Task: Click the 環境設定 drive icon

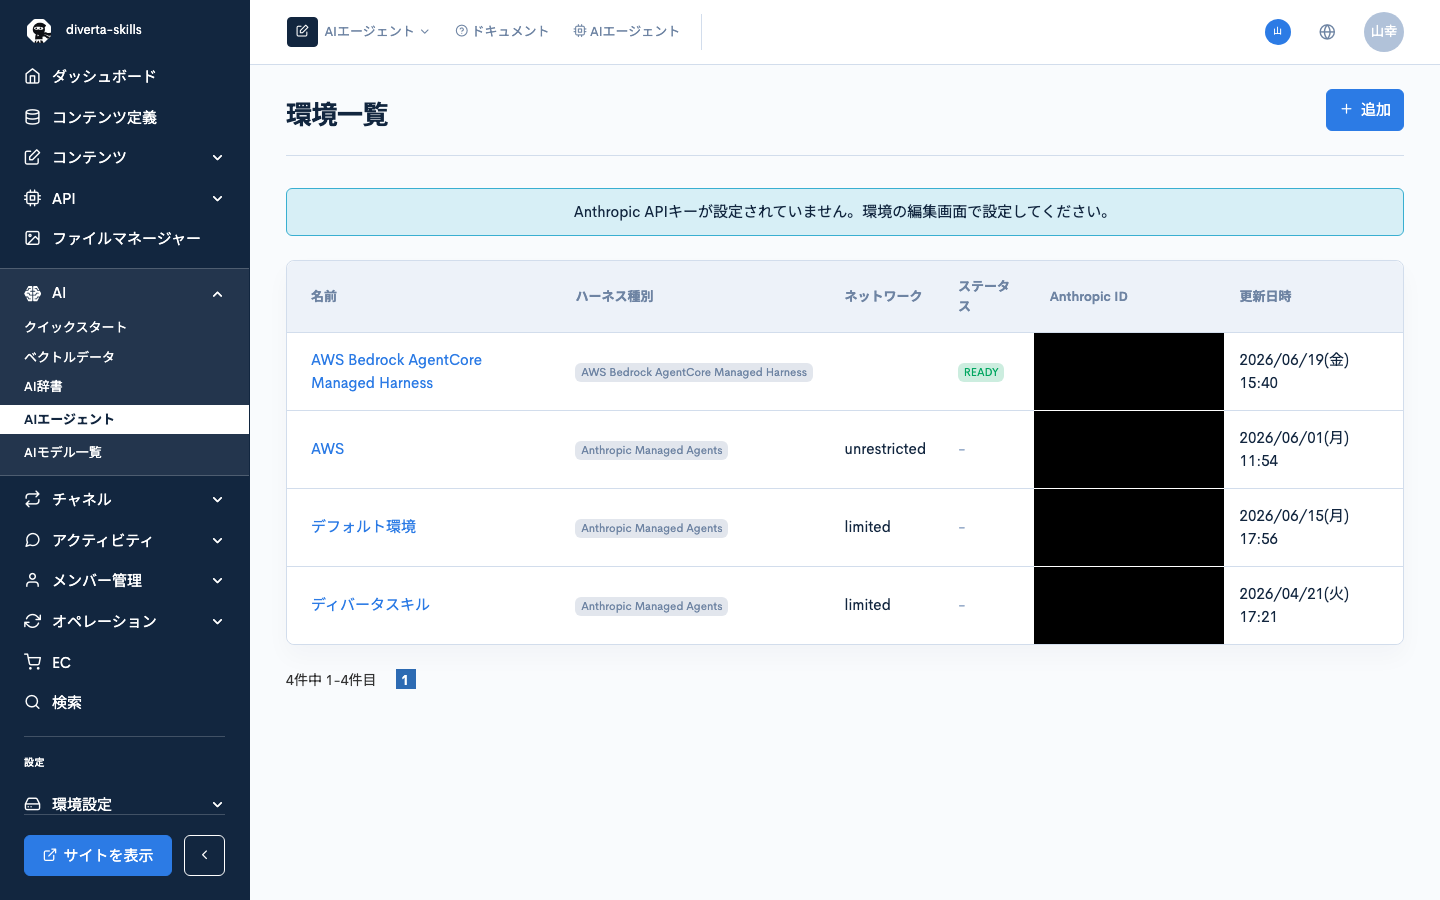Action: [33, 804]
